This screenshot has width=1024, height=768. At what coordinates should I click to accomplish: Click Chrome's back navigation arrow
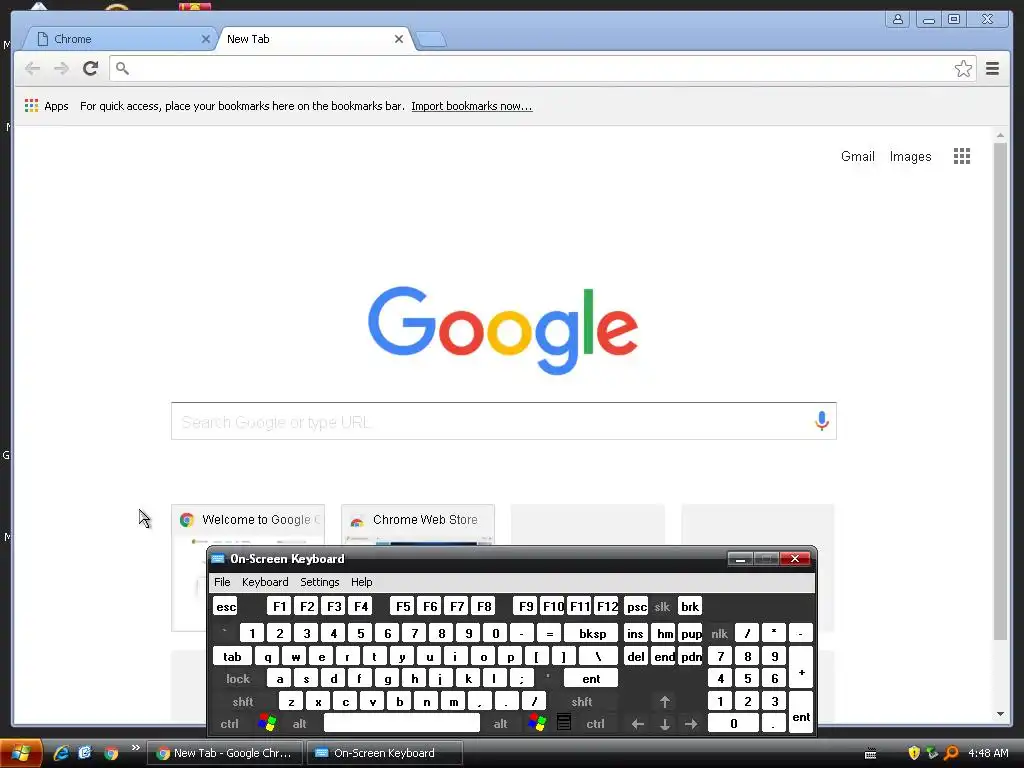click(32, 69)
